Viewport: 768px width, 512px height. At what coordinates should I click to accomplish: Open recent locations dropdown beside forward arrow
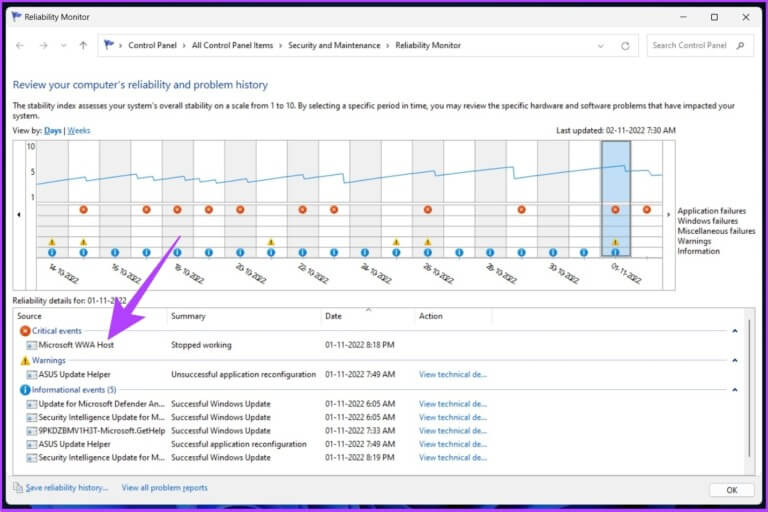coord(64,46)
